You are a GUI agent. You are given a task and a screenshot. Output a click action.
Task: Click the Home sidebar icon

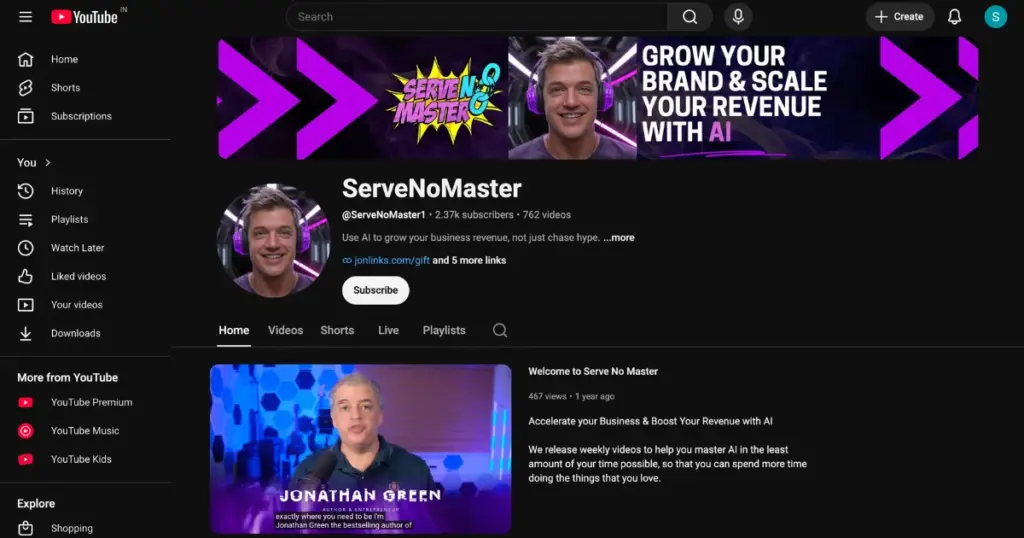(x=25, y=59)
